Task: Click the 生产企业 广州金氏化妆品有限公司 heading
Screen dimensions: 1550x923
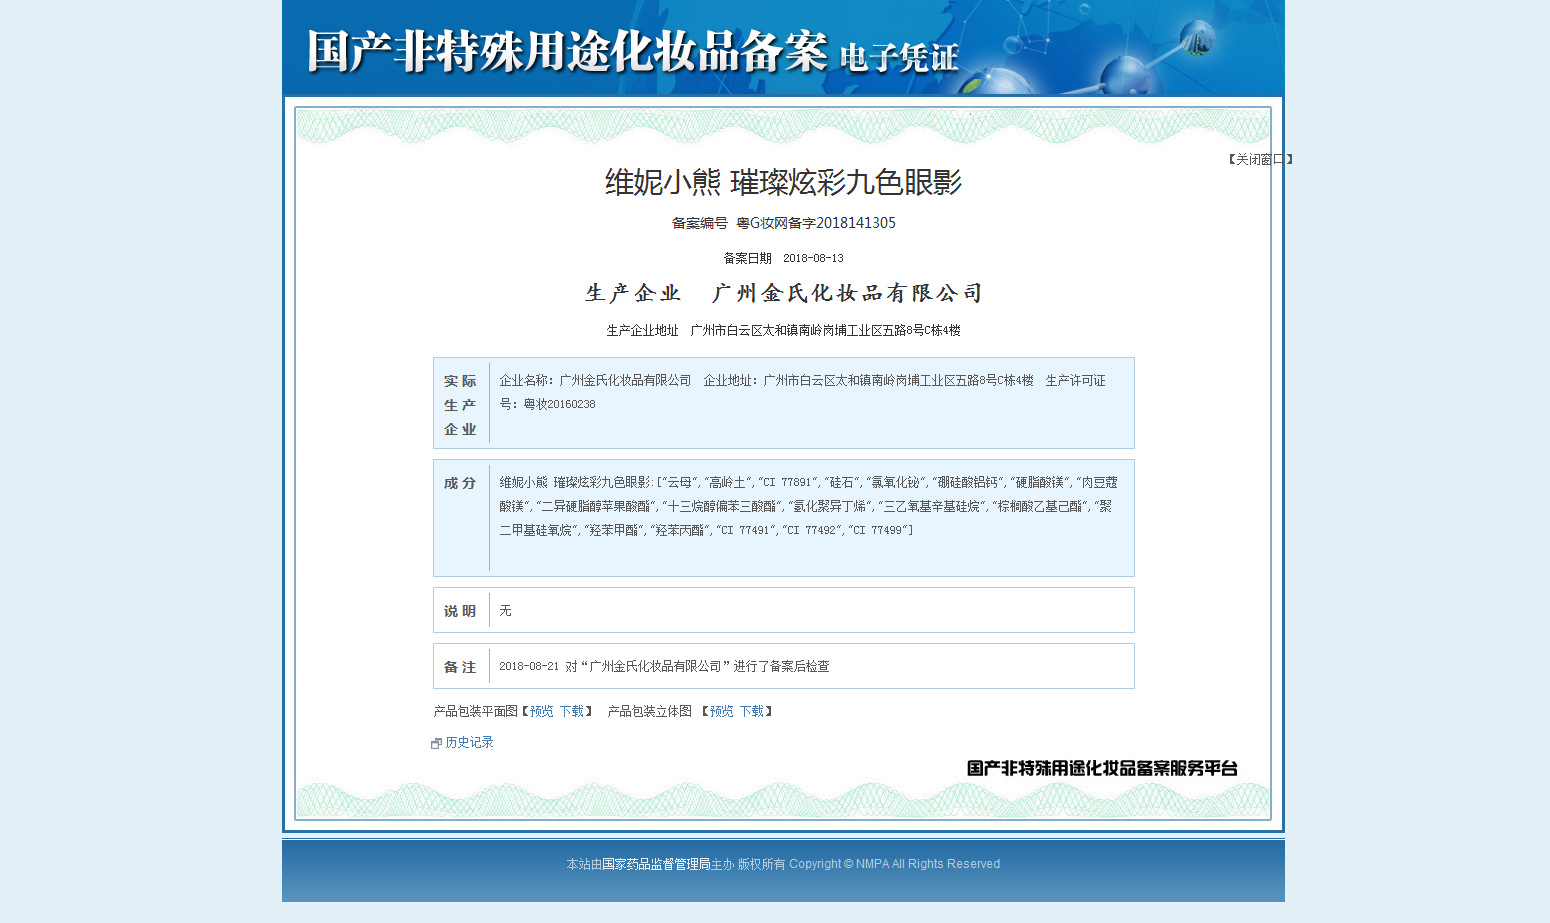Action: pyautogui.click(x=784, y=293)
